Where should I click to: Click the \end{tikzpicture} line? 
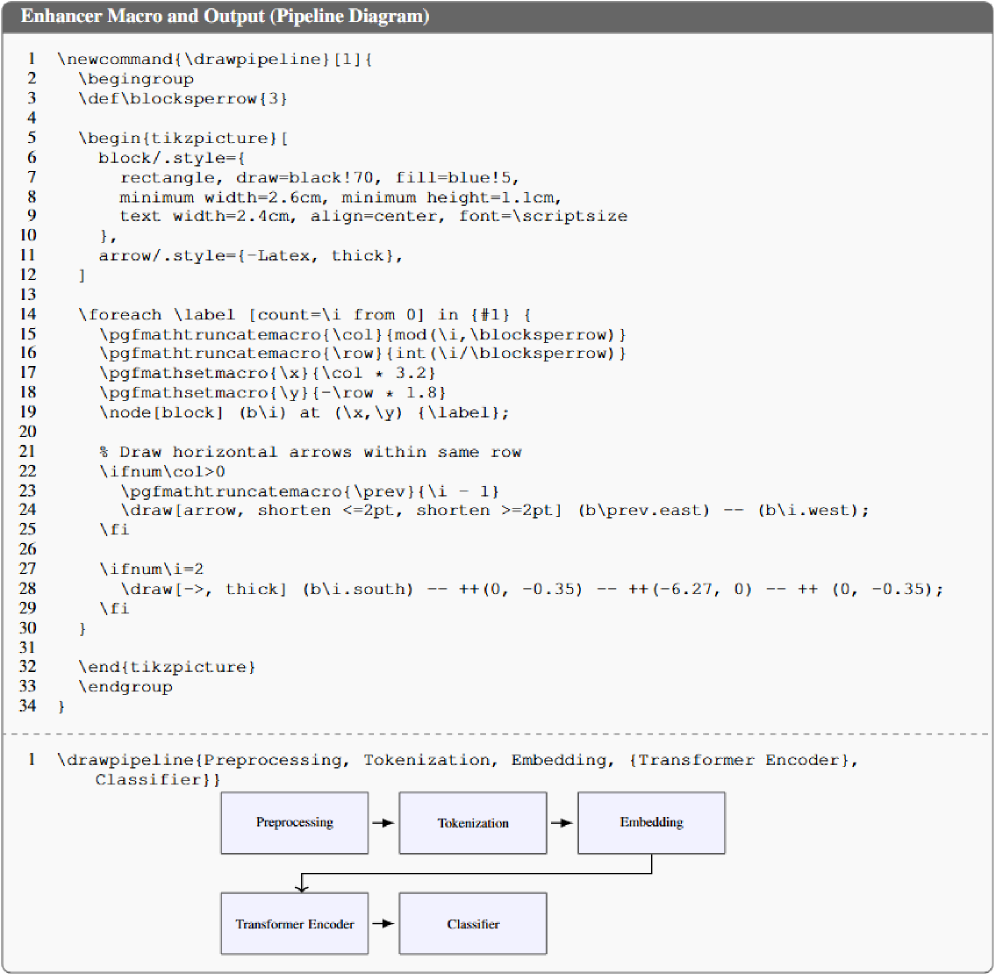pos(167,666)
